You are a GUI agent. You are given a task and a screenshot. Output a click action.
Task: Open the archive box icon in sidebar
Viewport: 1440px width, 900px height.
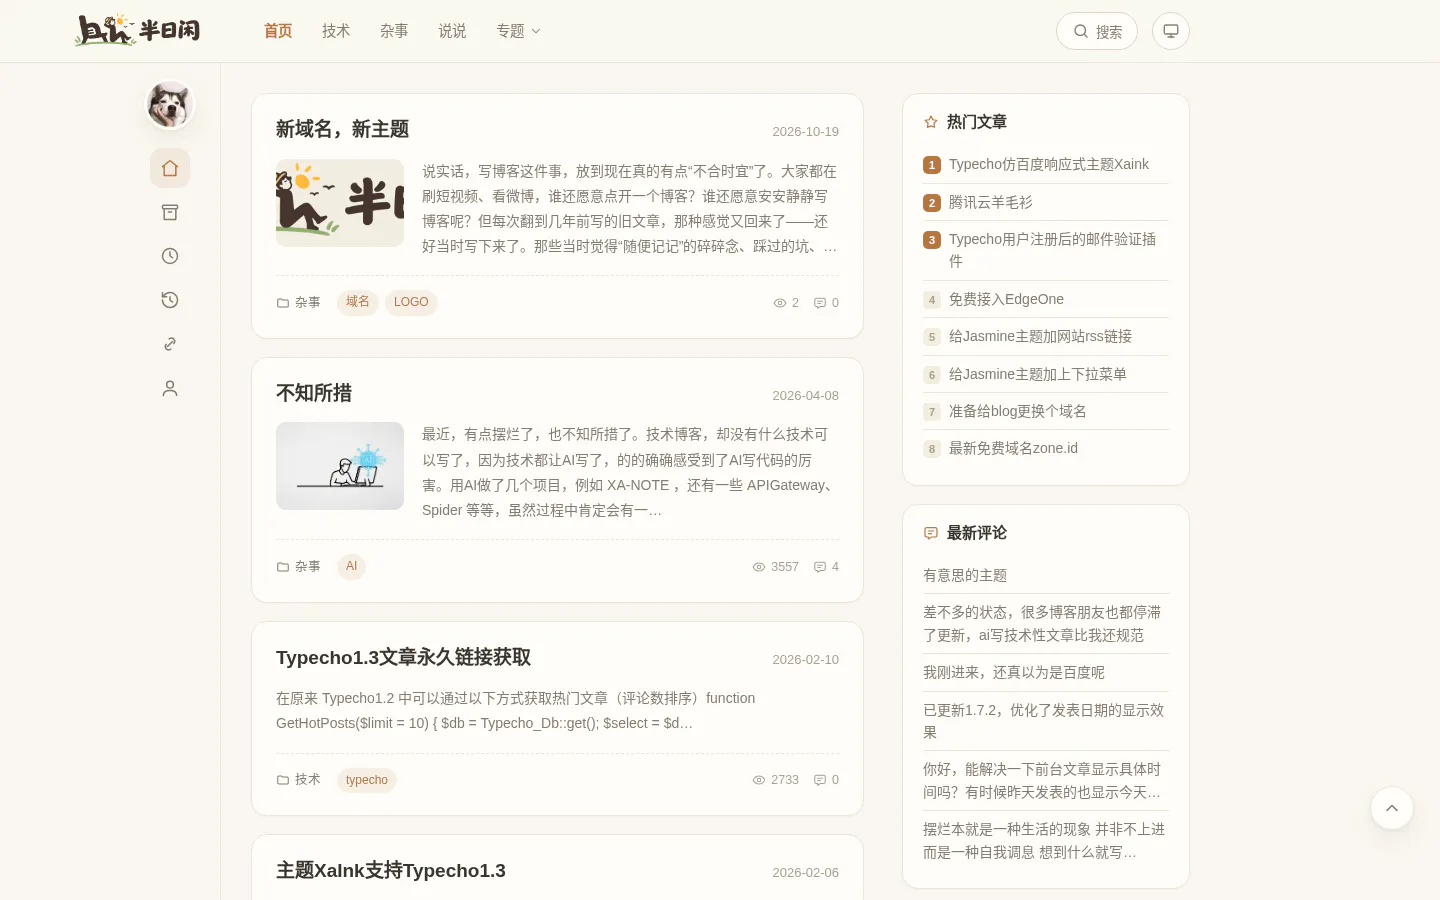170,212
